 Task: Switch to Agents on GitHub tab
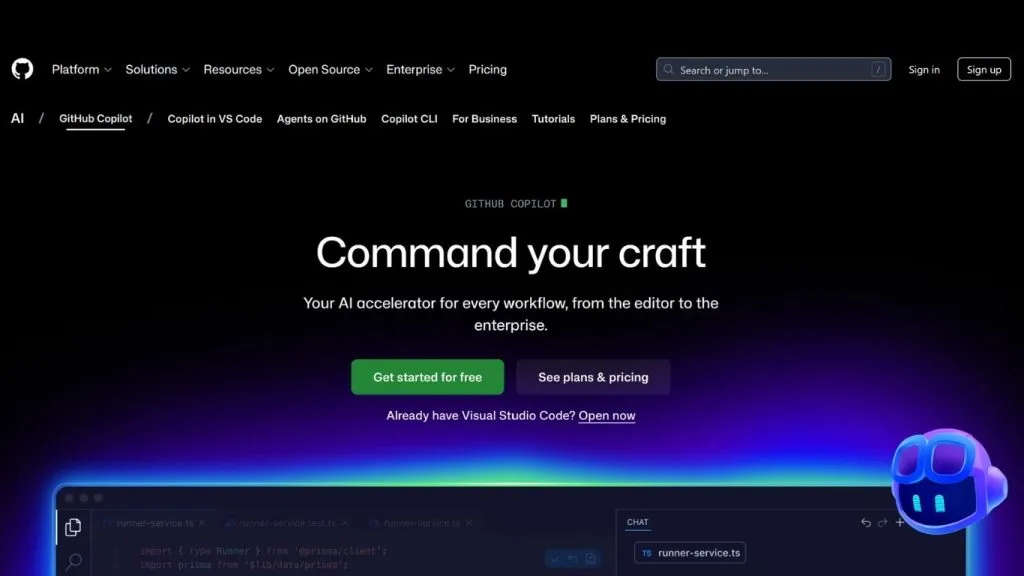point(321,119)
